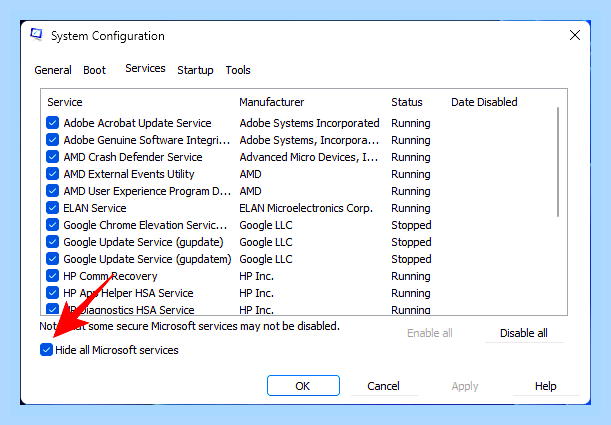Screen dimensions: 611x425
Task: Confirm with the OK button
Action: 303,386
